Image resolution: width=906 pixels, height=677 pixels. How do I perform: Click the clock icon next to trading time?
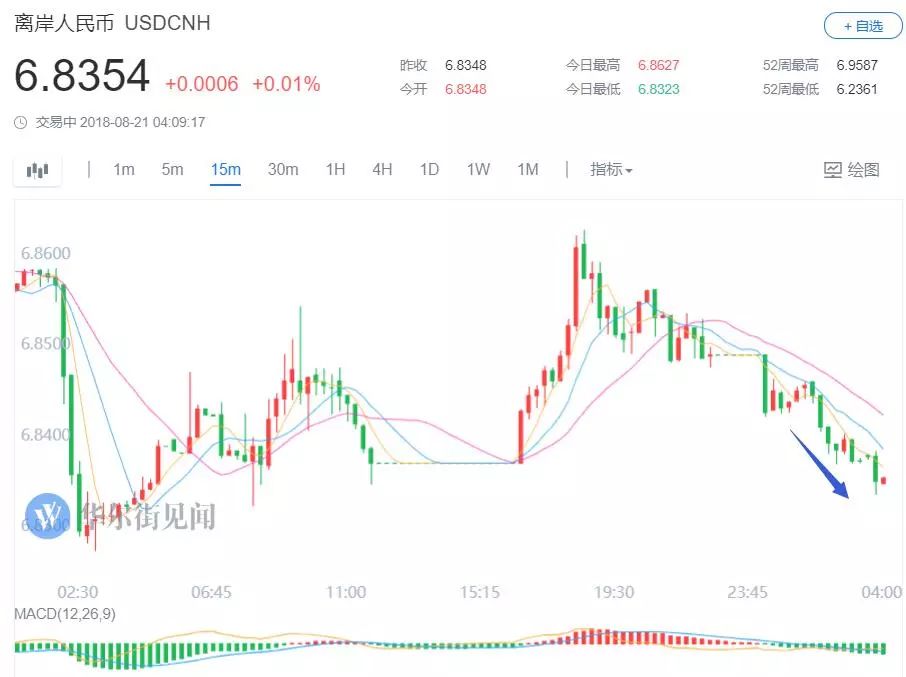21,122
